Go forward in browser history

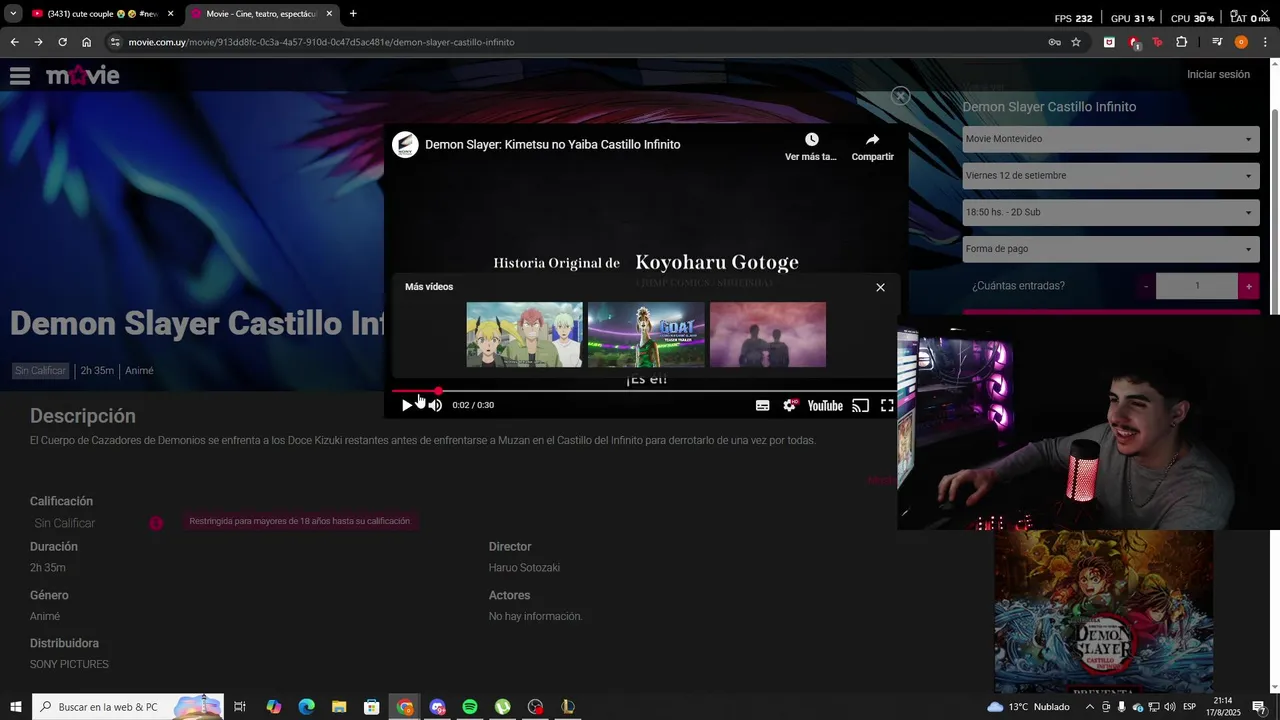pyautogui.click(x=38, y=42)
